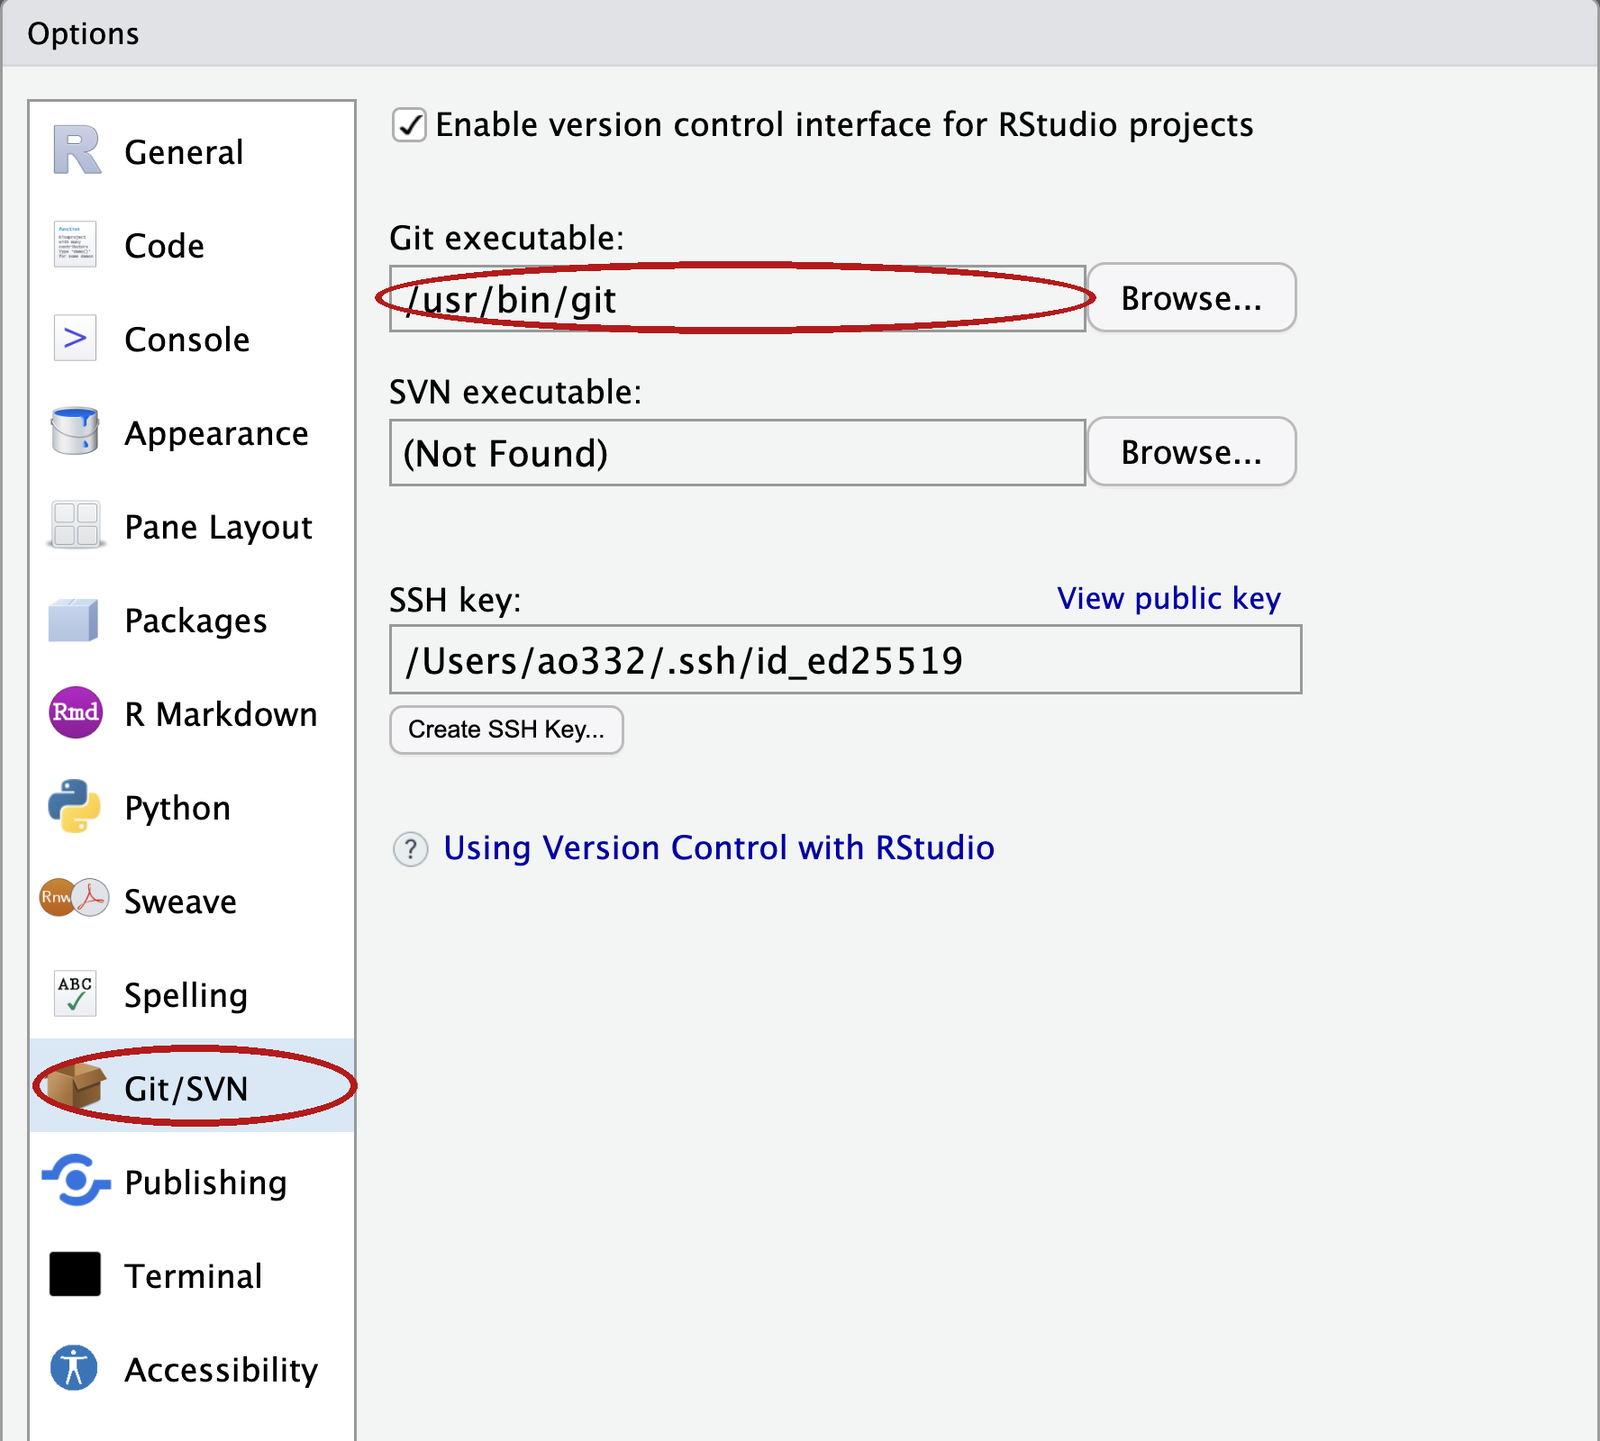1600x1441 pixels.
Task: Open Publishing via the blue sync icon
Action: (x=75, y=1180)
